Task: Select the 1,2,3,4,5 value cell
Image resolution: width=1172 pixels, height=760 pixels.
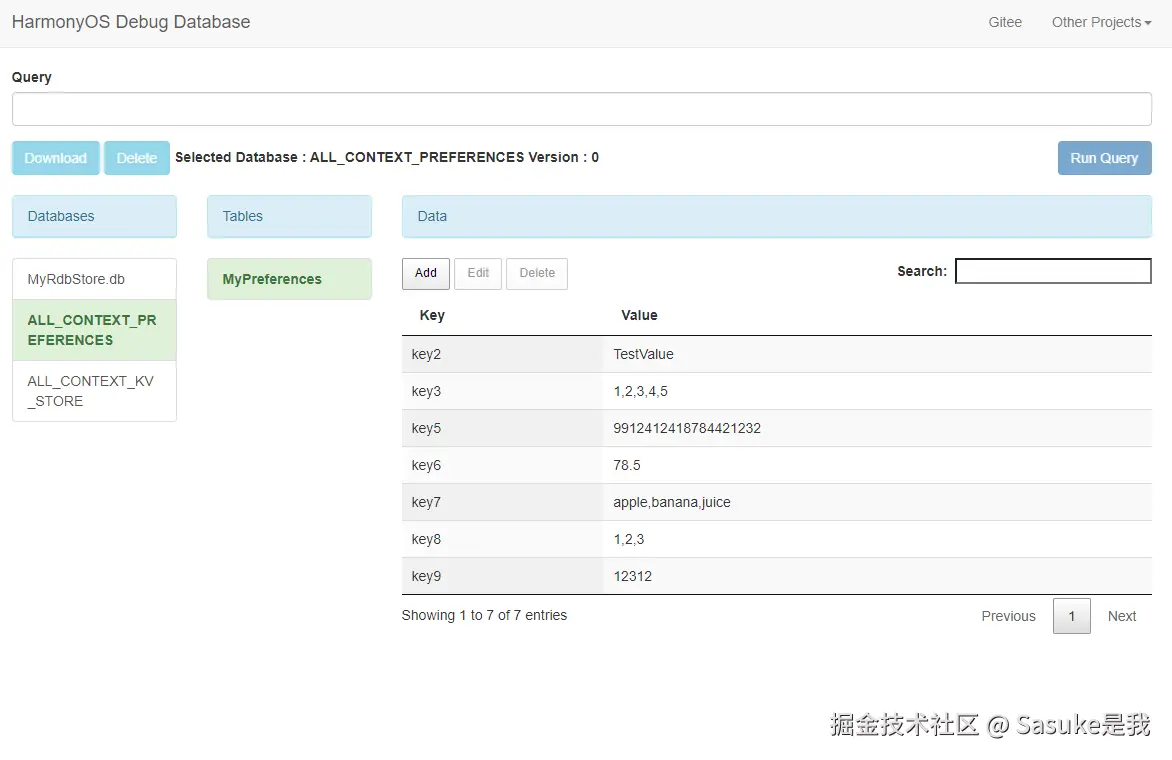Action: tap(878, 391)
